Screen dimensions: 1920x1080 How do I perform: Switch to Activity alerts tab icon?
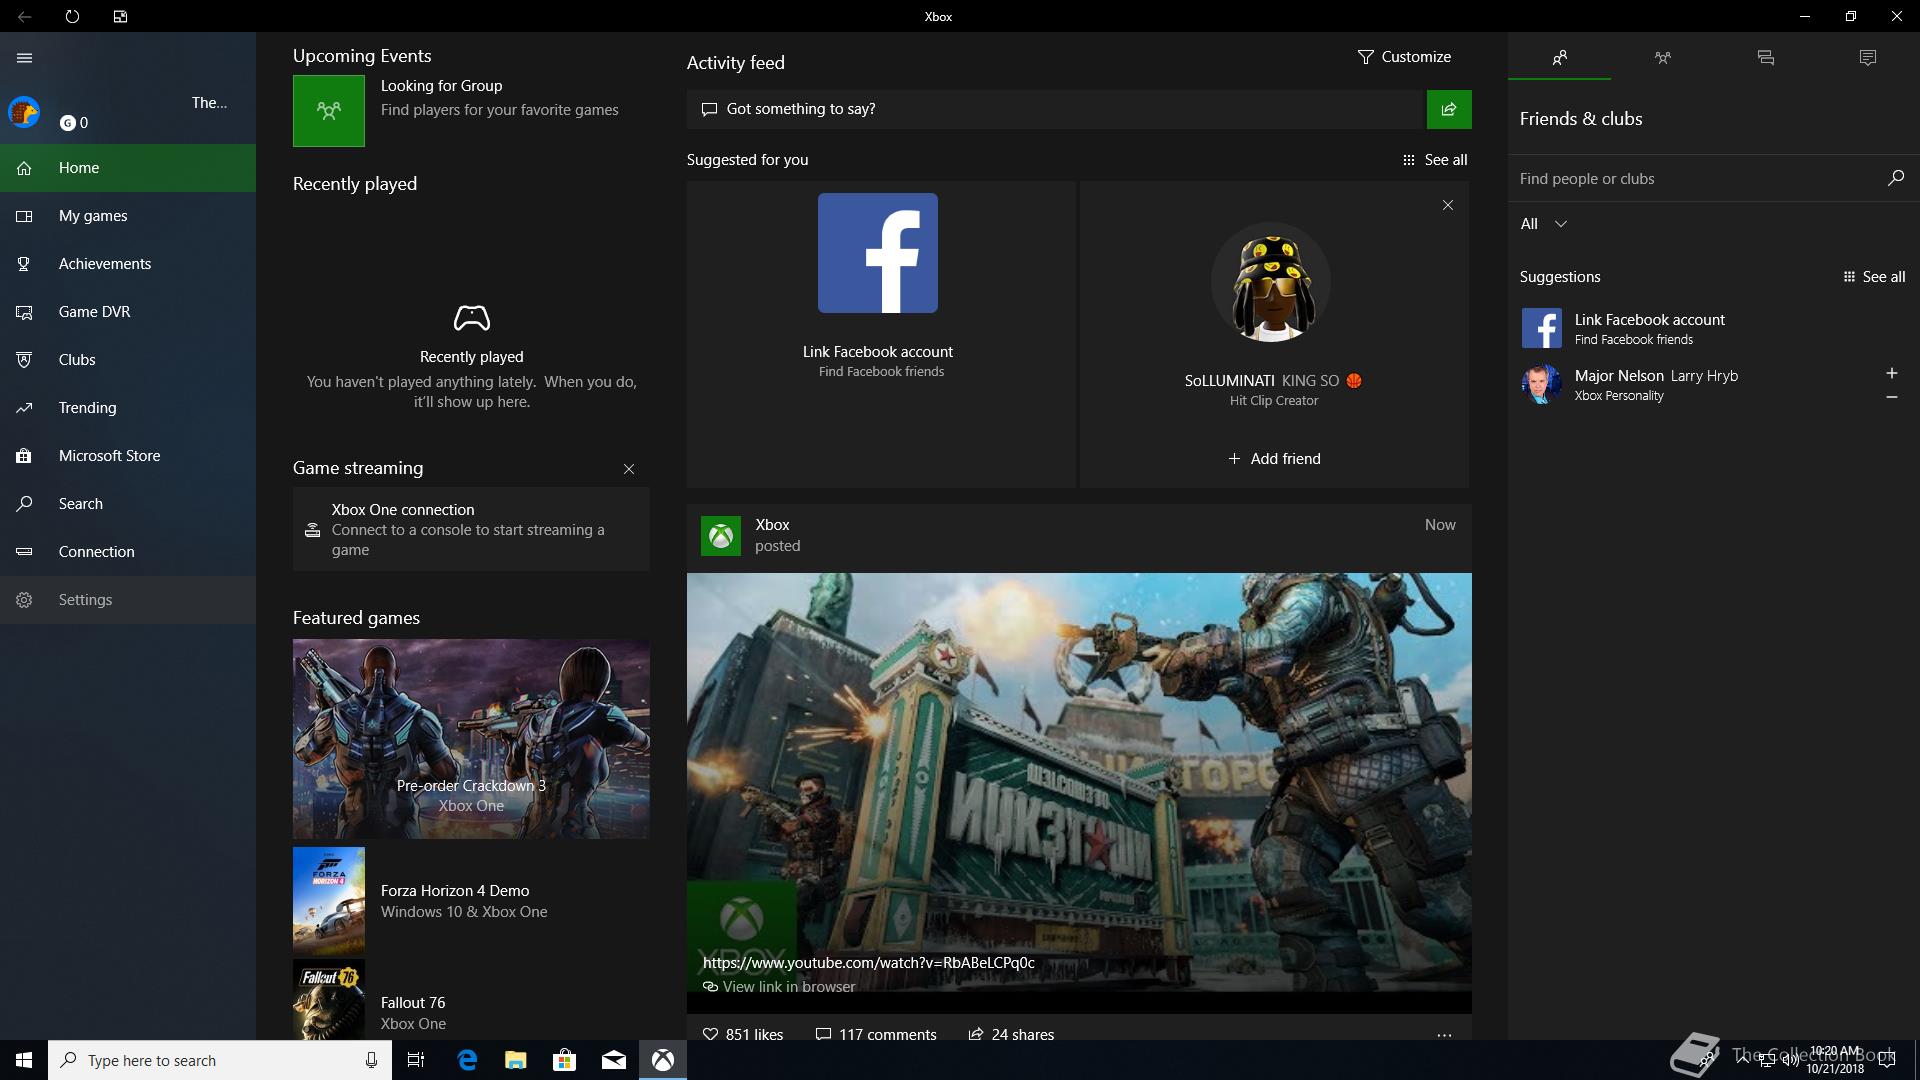(1868, 58)
